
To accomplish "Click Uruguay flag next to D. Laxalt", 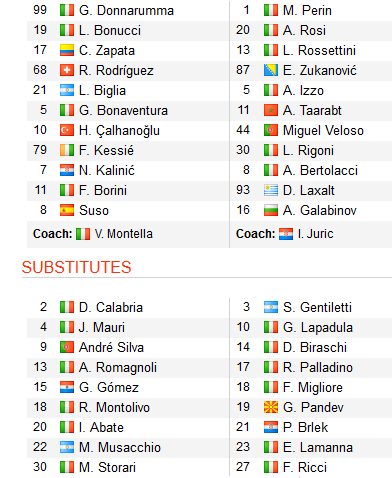I will pos(271,190).
